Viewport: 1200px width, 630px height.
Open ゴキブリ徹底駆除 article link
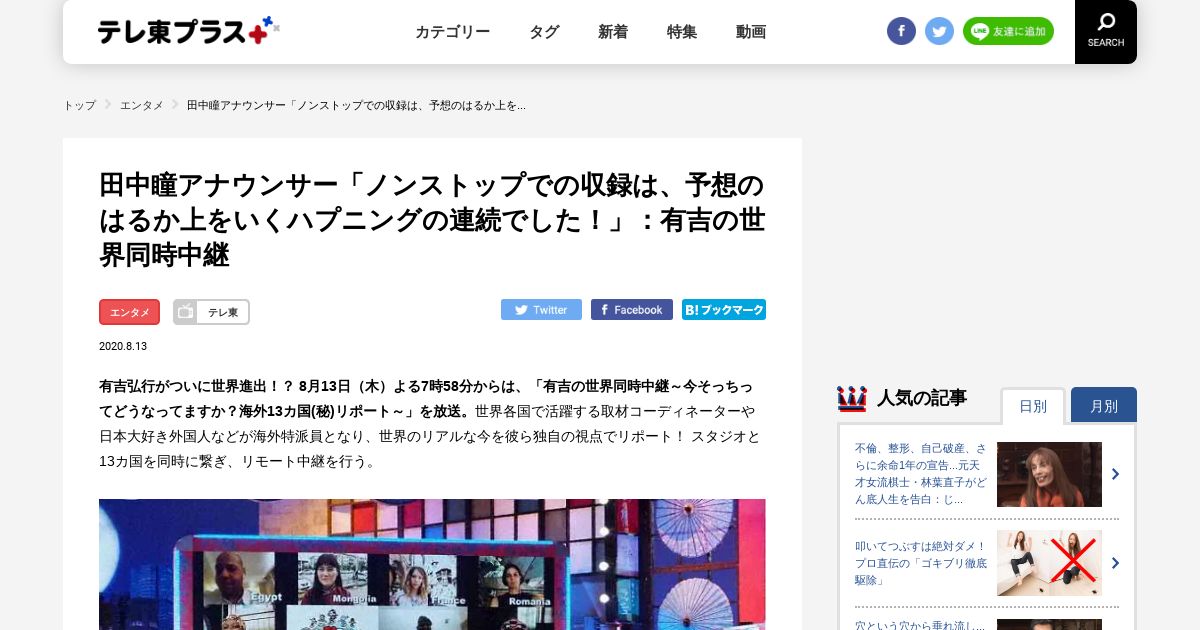tap(921, 563)
